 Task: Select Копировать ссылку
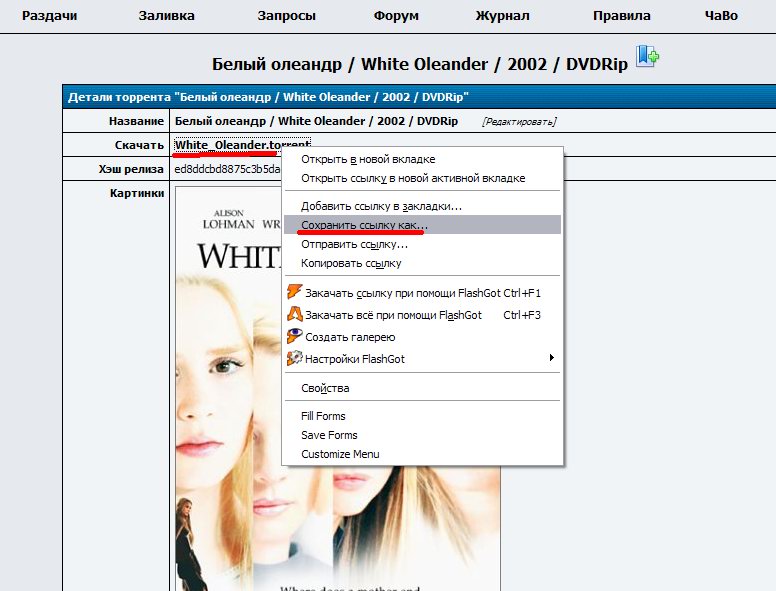[x=422, y=263]
